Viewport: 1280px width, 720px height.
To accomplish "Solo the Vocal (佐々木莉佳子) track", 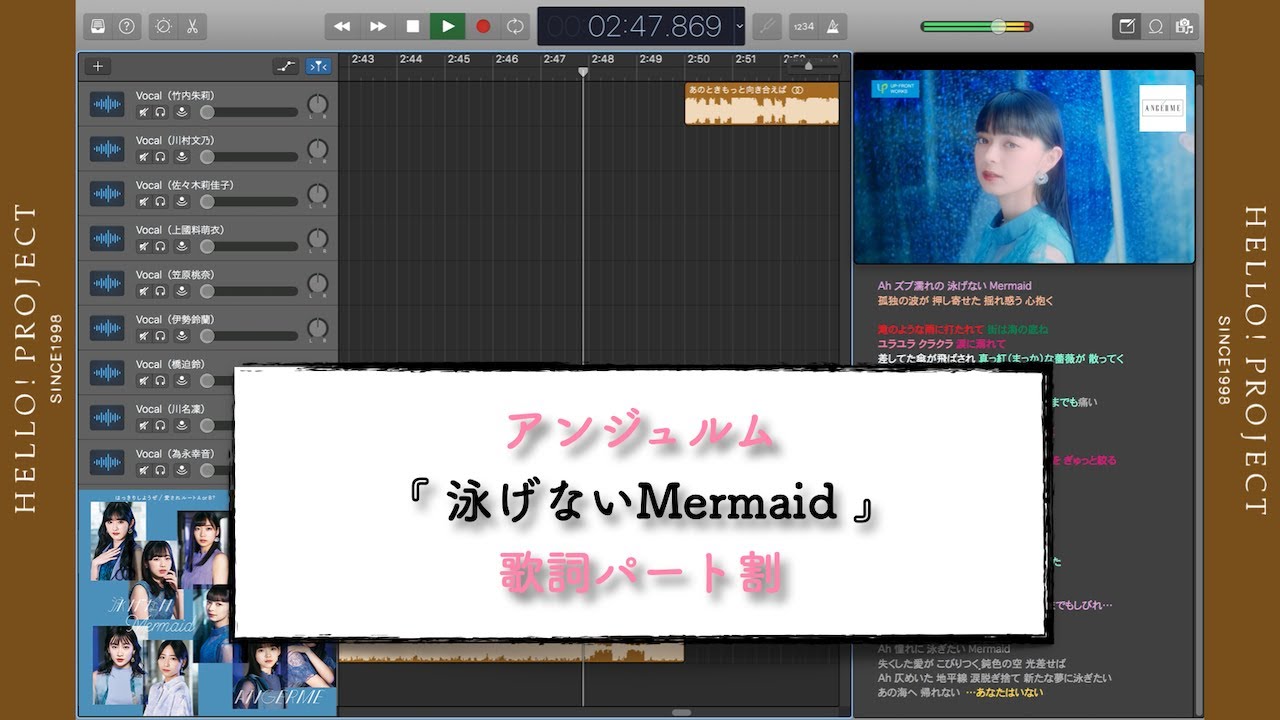I will tap(160, 201).
